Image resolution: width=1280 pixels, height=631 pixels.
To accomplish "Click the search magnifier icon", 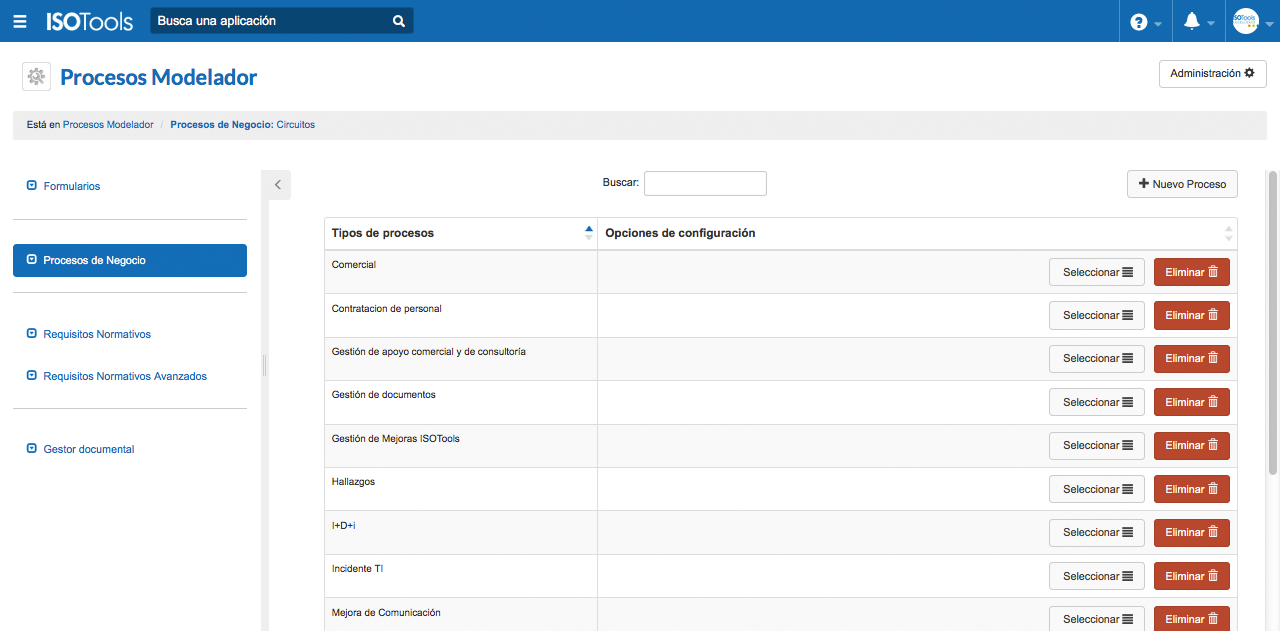I will pyautogui.click(x=398, y=21).
